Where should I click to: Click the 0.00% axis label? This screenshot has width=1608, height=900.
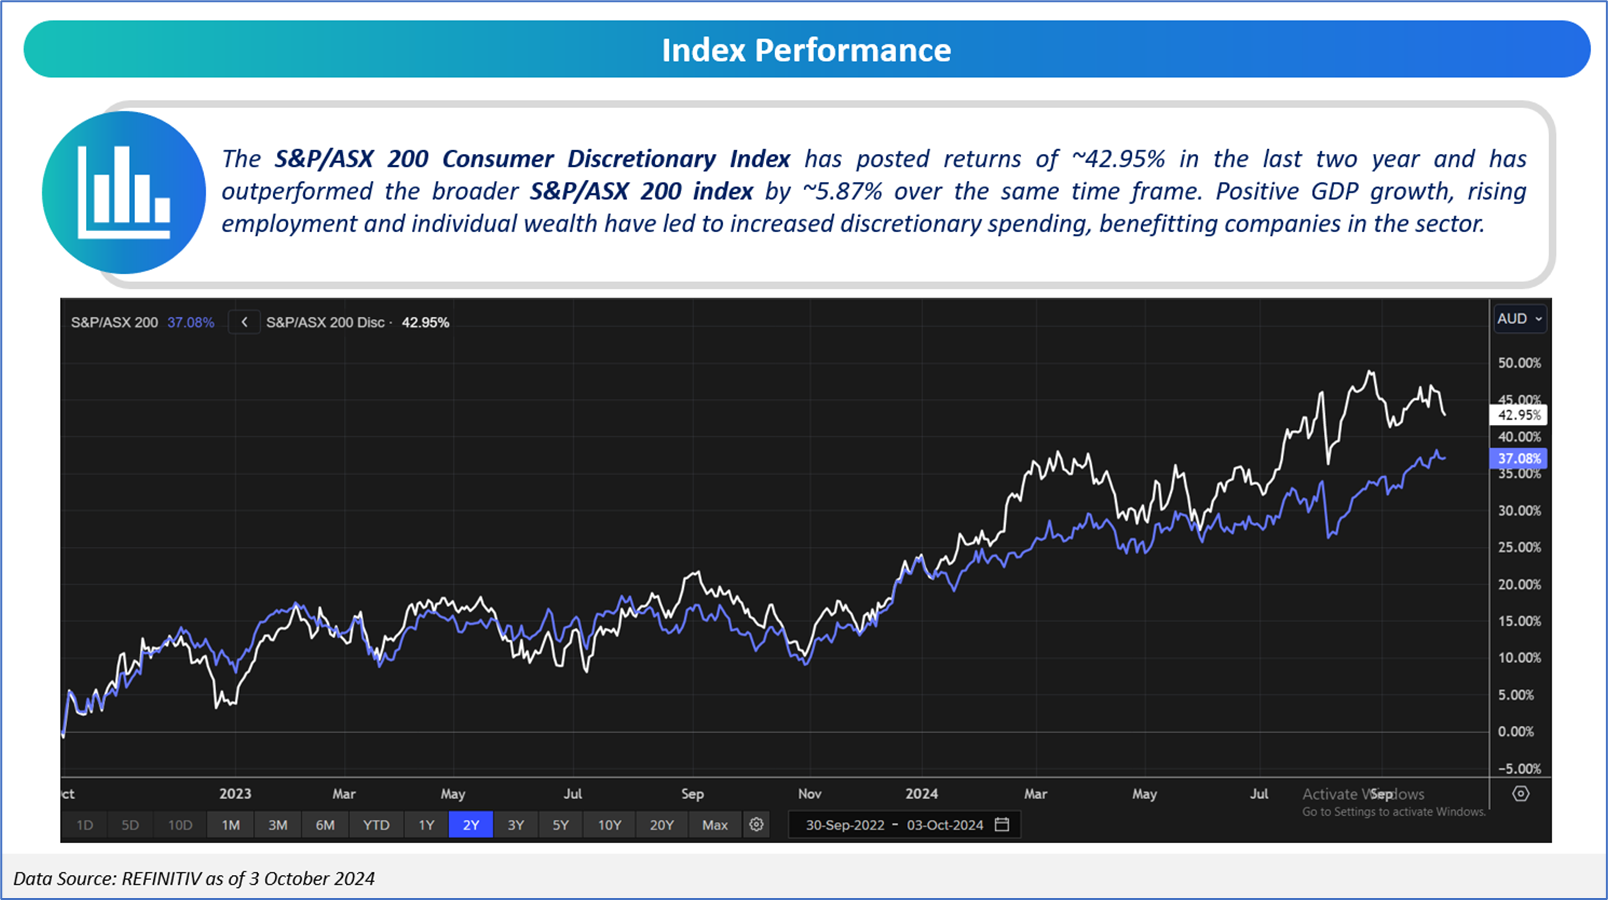click(1516, 732)
